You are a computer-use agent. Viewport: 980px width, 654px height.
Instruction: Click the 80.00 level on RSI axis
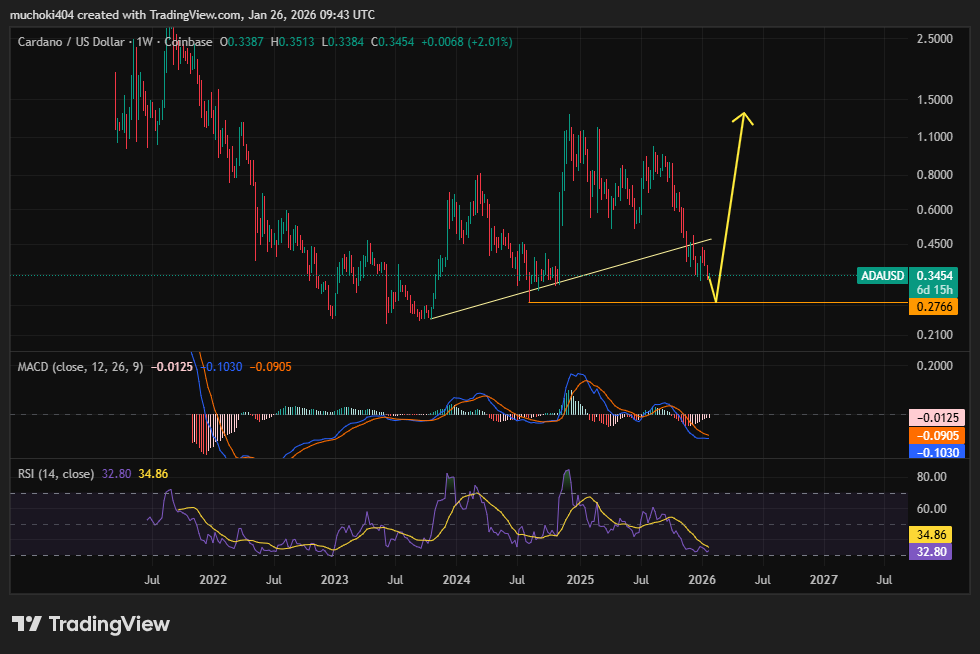pyautogui.click(x=931, y=477)
